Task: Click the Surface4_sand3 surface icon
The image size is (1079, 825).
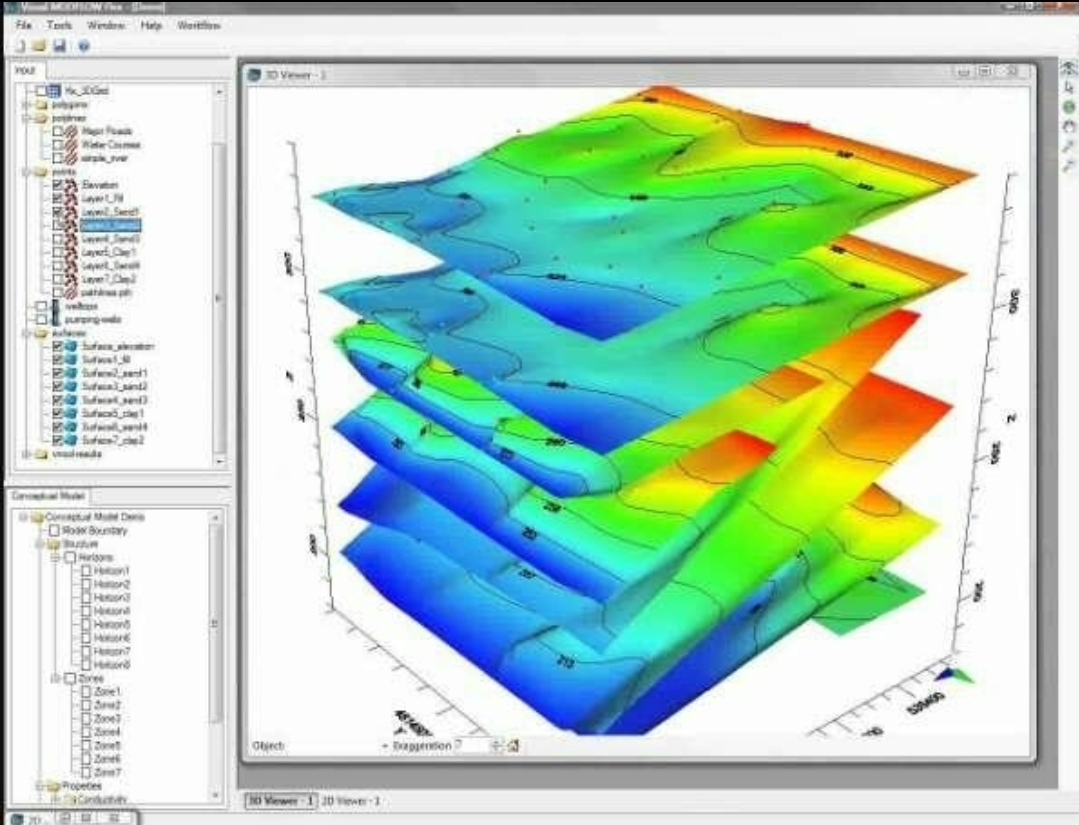Action: [x=71, y=400]
